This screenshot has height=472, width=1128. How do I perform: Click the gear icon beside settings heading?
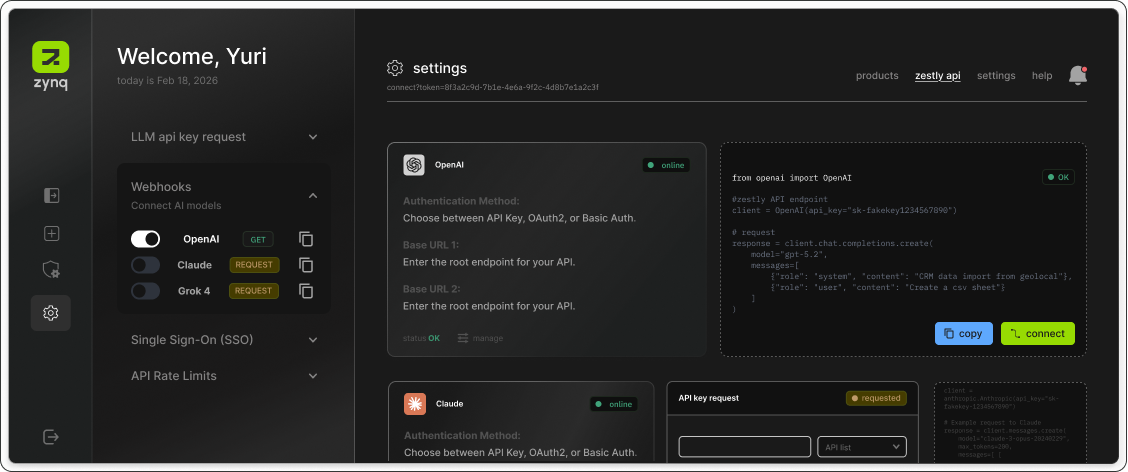click(395, 68)
